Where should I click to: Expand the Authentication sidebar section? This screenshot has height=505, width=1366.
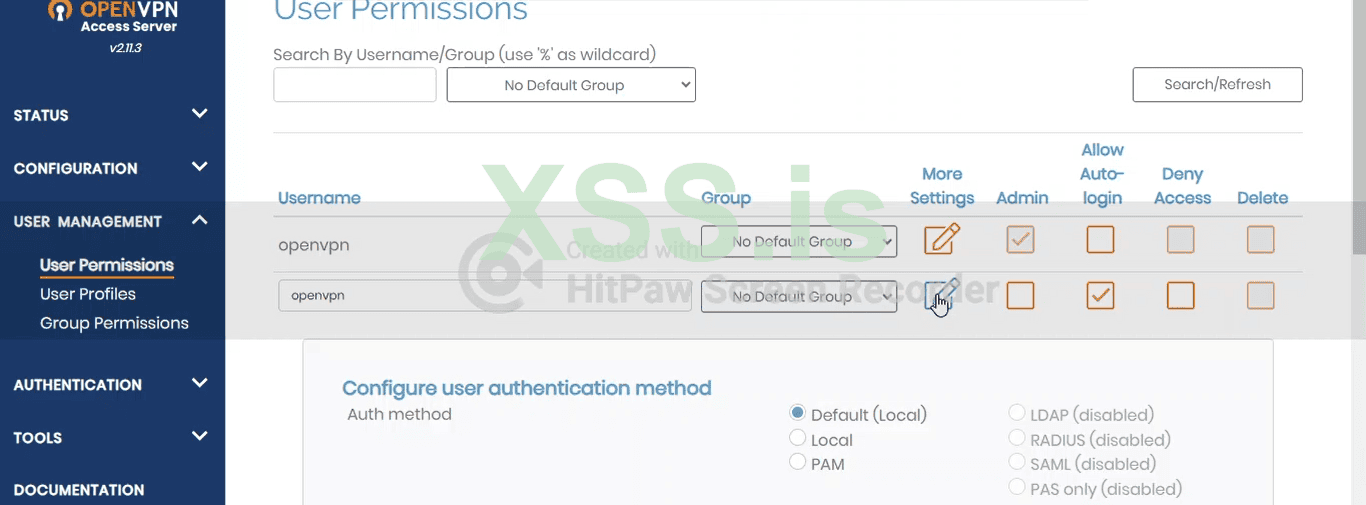tap(112, 384)
